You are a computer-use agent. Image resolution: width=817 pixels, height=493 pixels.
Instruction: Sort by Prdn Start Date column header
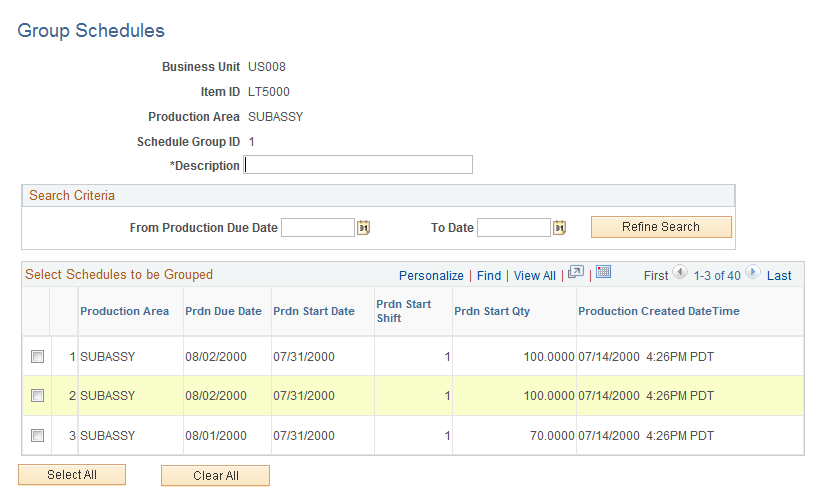click(x=314, y=311)
